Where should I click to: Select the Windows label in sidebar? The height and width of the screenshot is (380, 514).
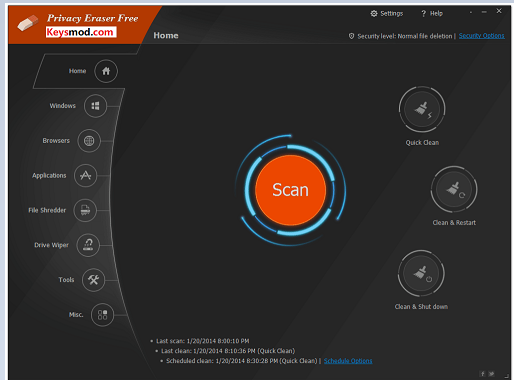point(63,106)
